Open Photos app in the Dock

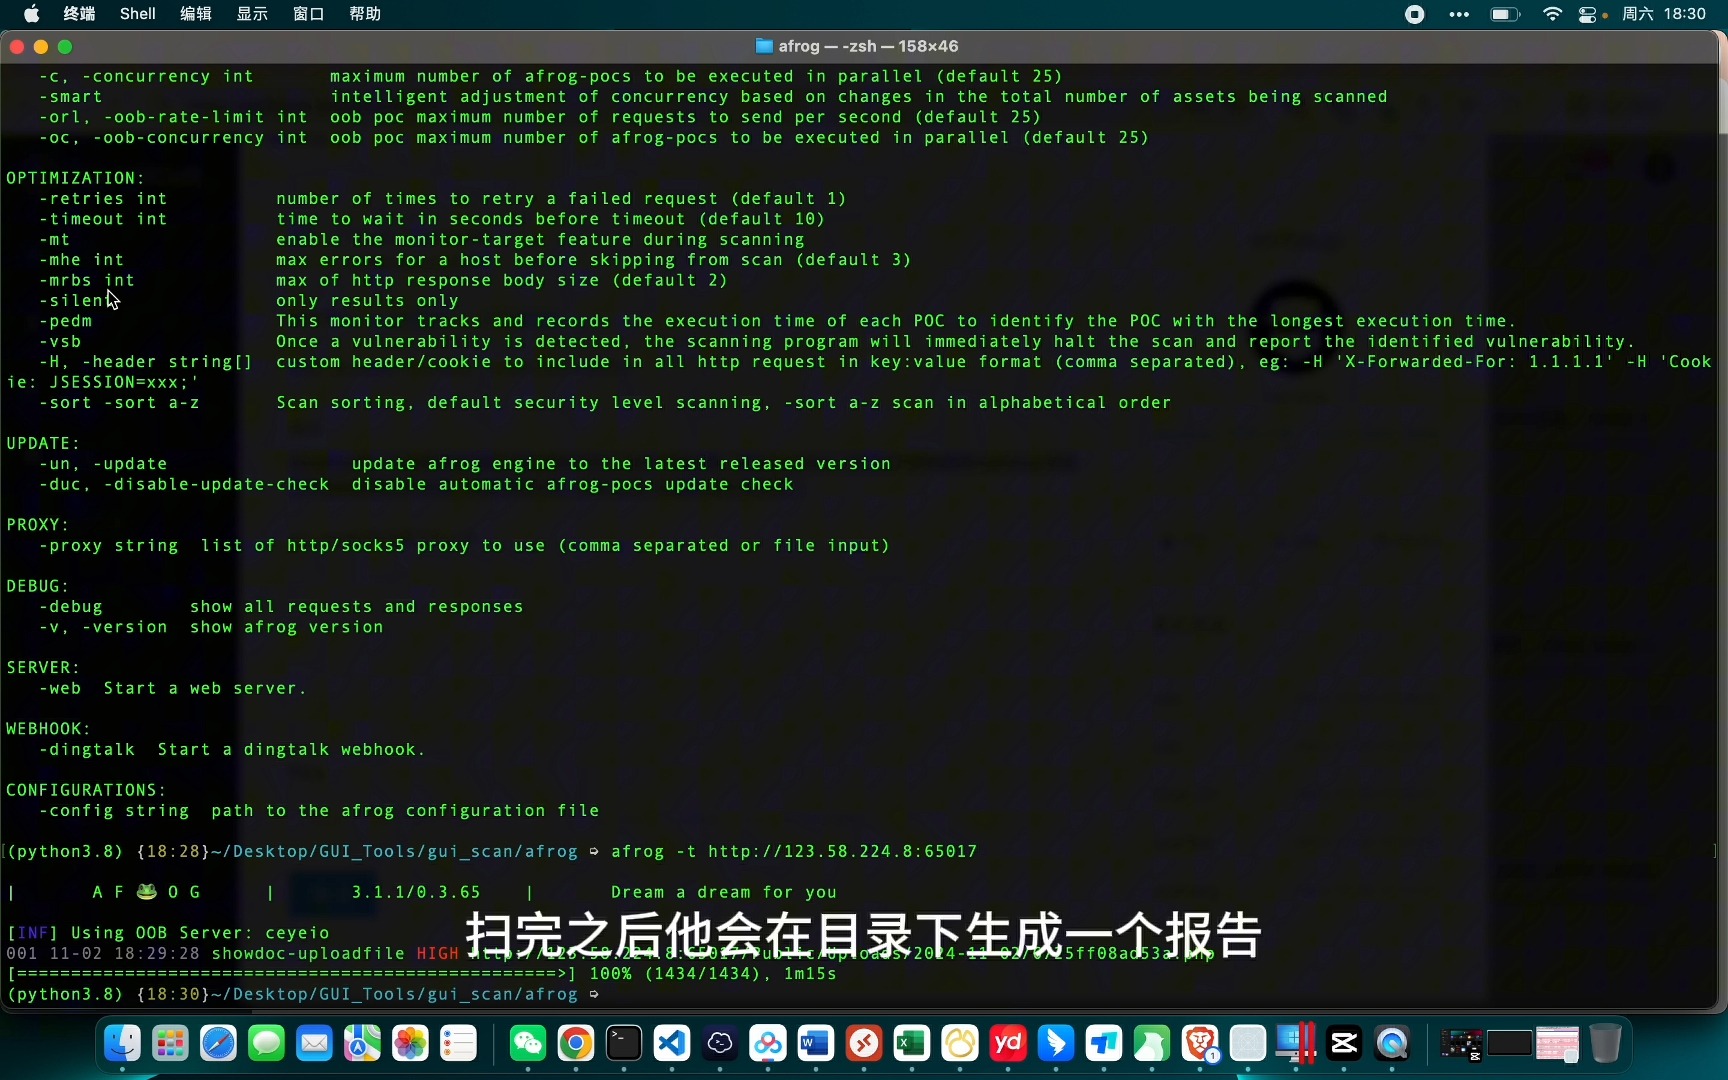tap(410, 1044)
